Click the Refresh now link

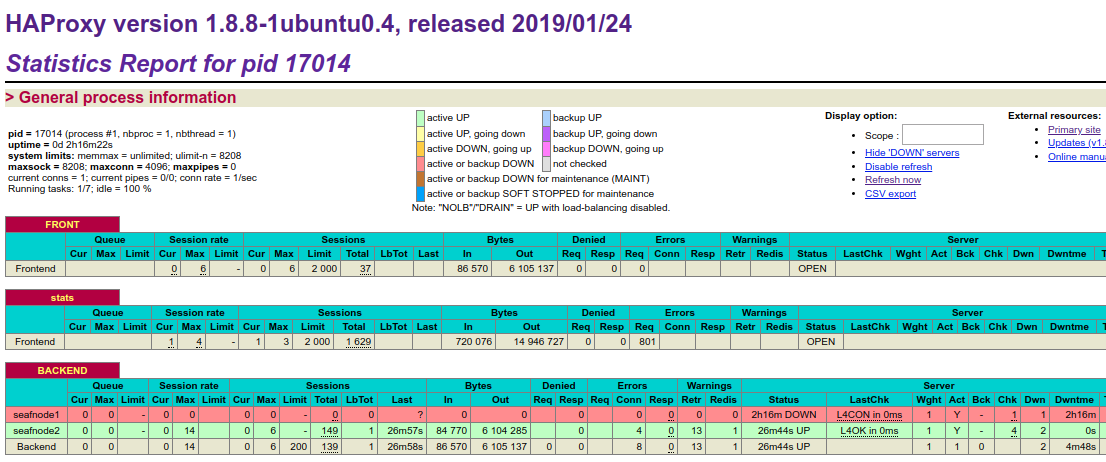click(x=893, y=180)
